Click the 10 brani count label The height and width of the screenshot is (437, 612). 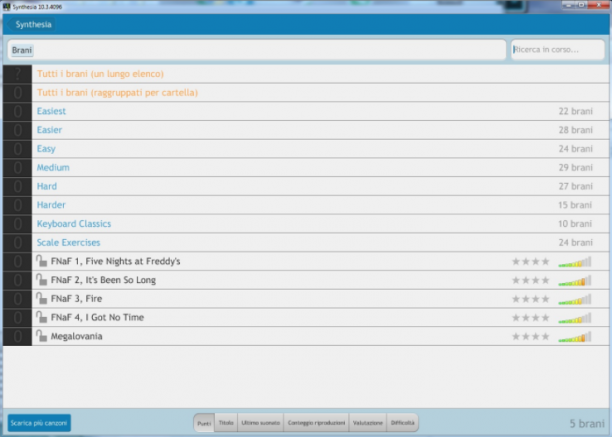point(575,224)
